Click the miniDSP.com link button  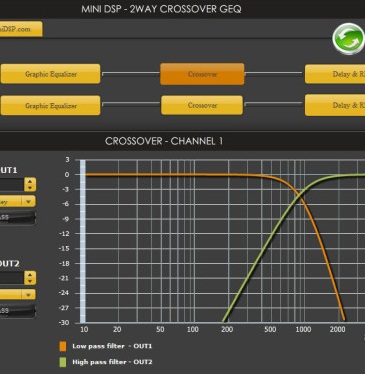point(21,29)
